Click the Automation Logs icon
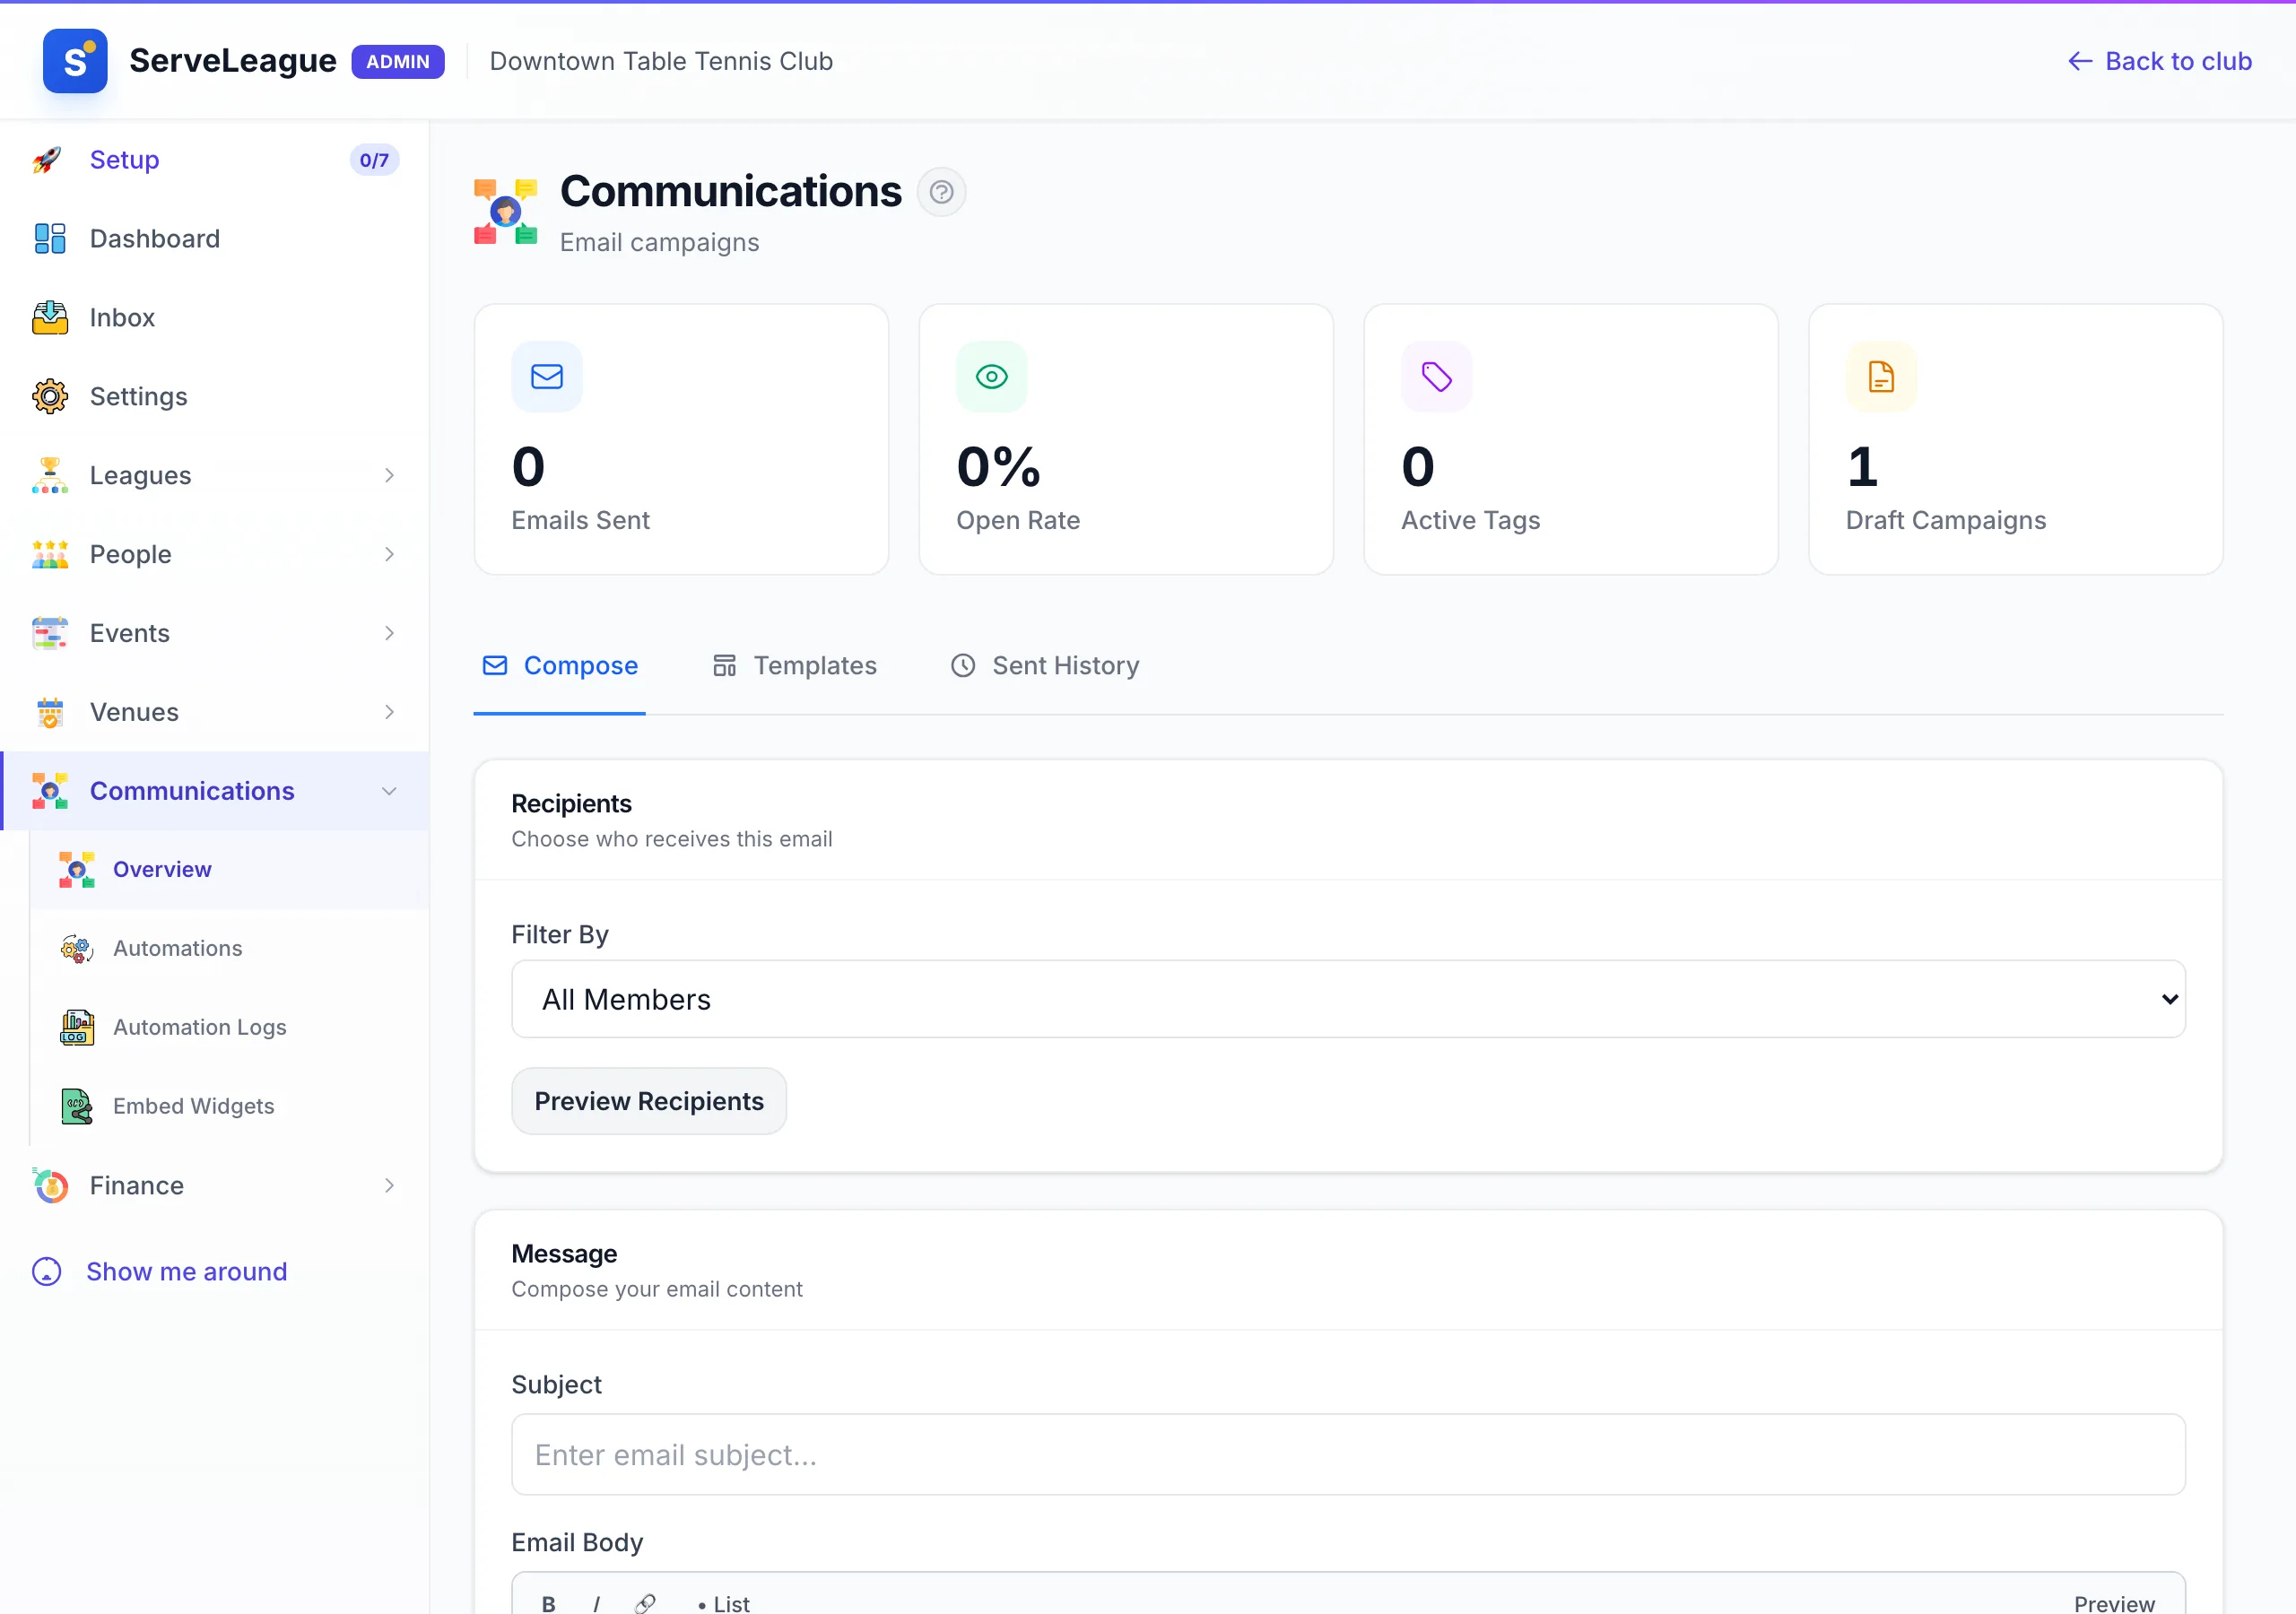 pyautogui.click(x=76, y=1028)
